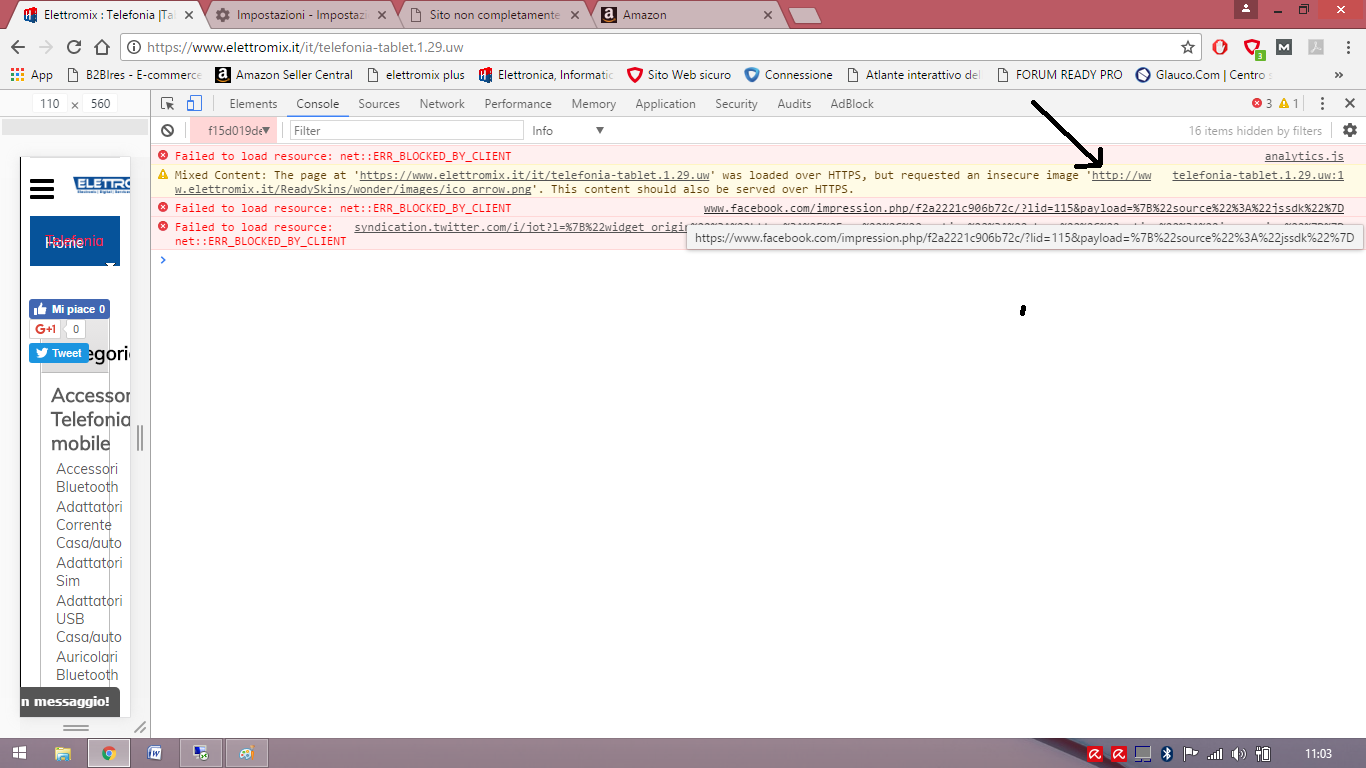Open a new browser tab
Image resolution: width=1366 pixels, height=768 pixels.
(804, 15)
